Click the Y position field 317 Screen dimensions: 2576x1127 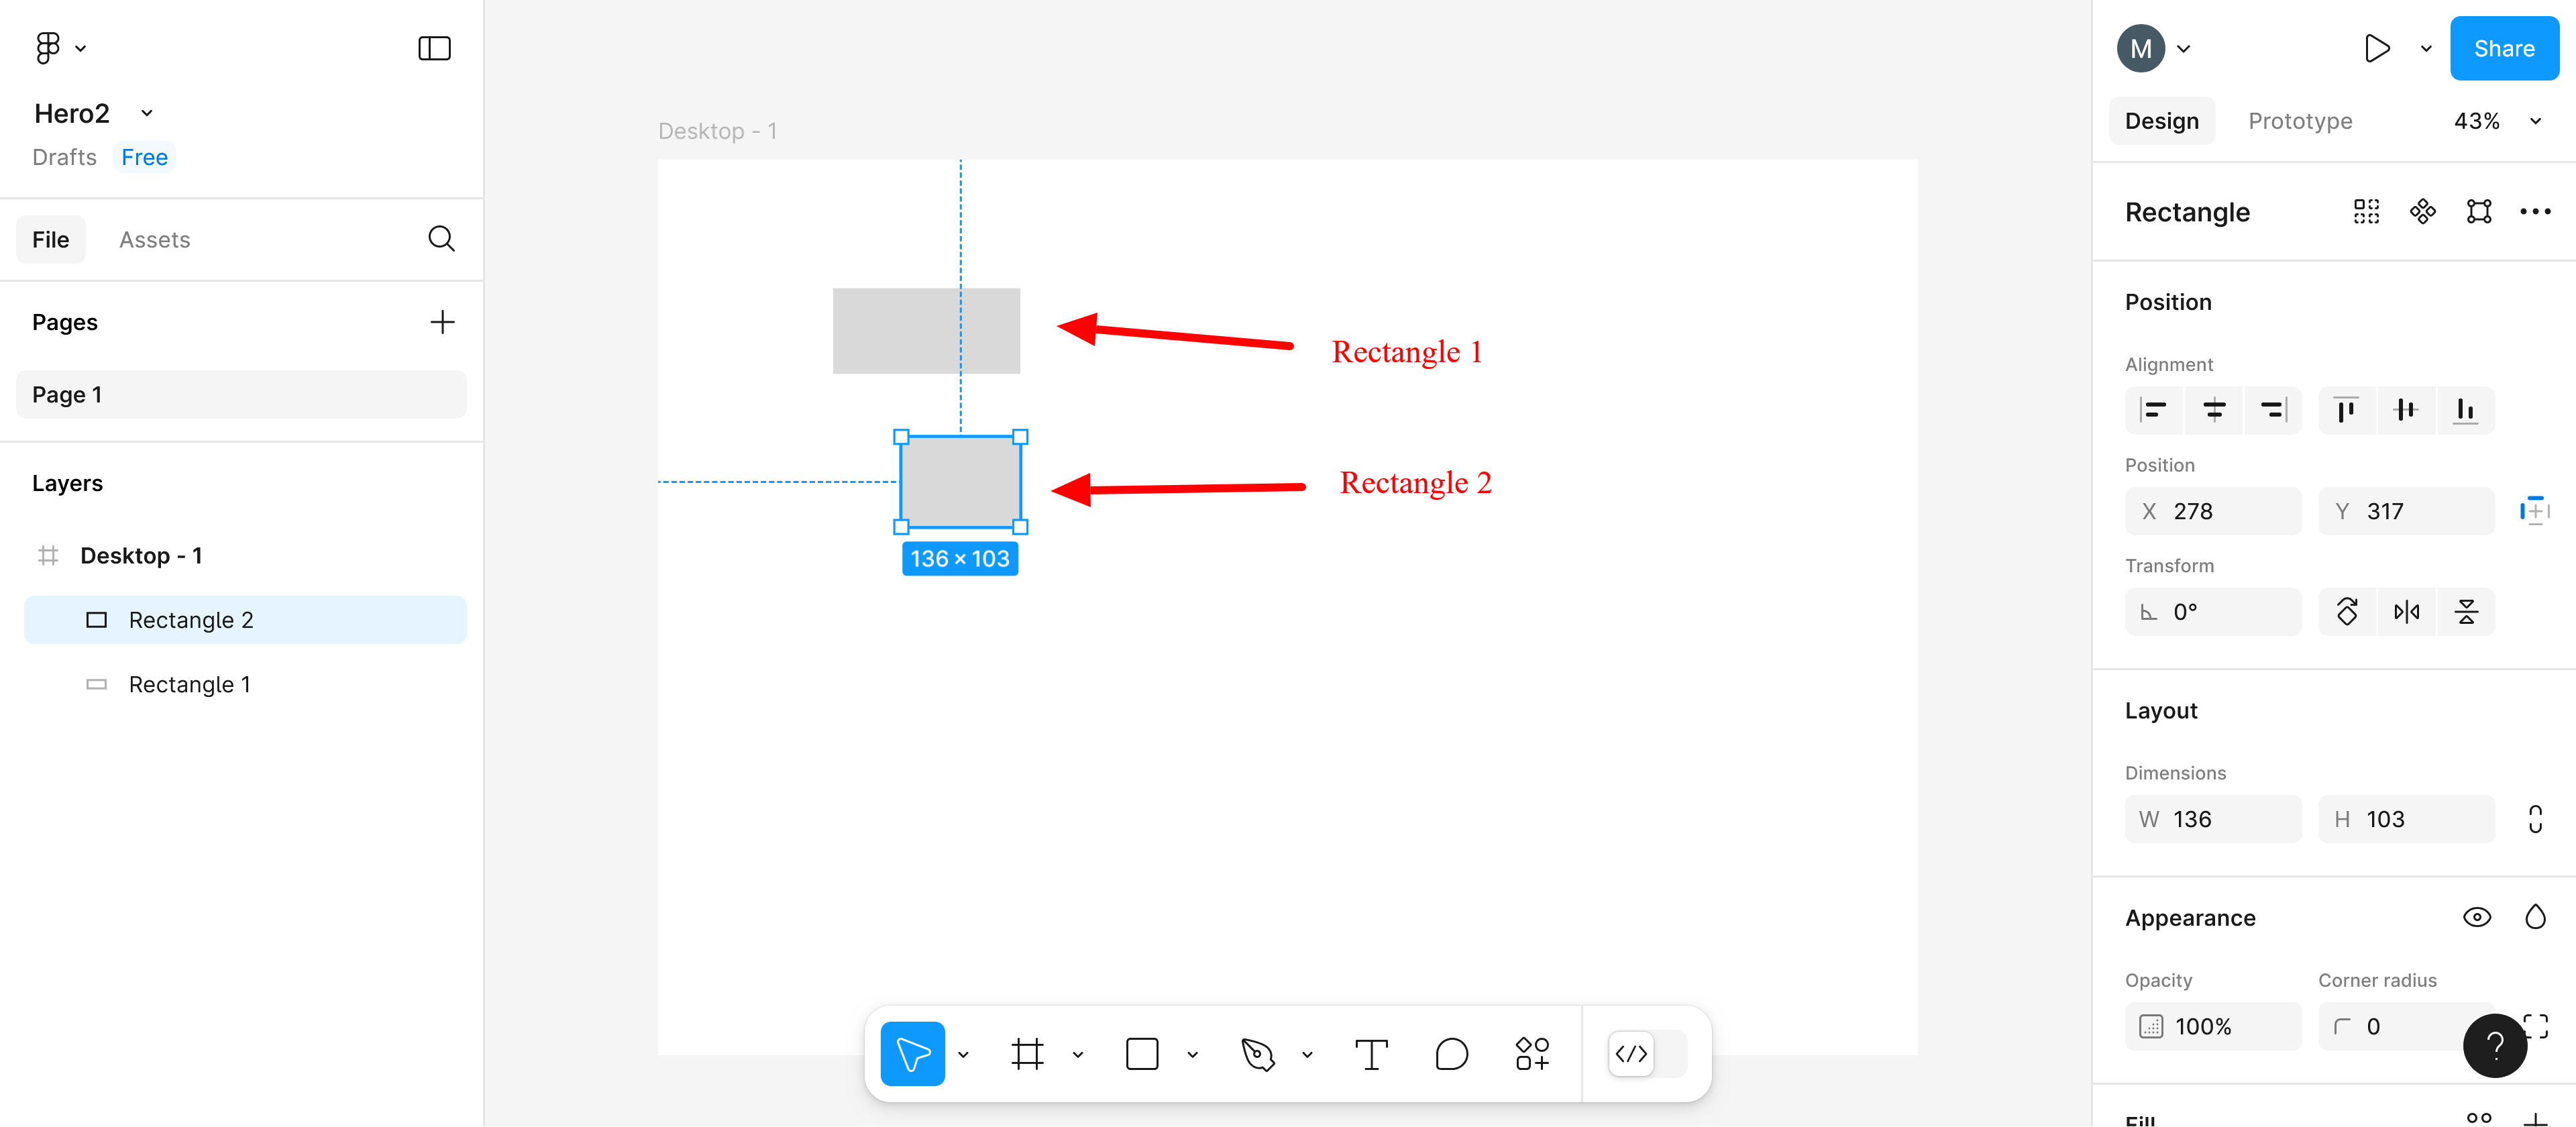click(2406, 511)
